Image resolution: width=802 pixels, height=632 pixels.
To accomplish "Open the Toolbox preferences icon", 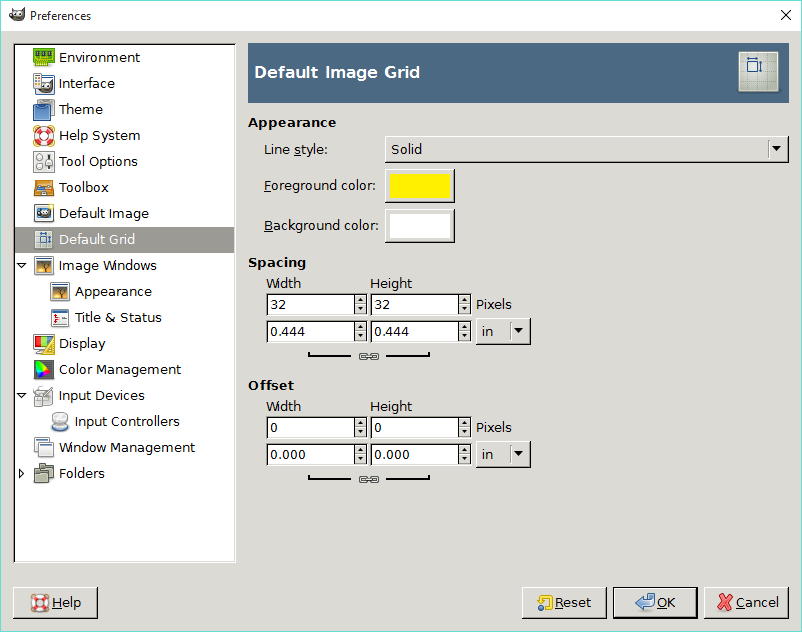I will [43, 188].
